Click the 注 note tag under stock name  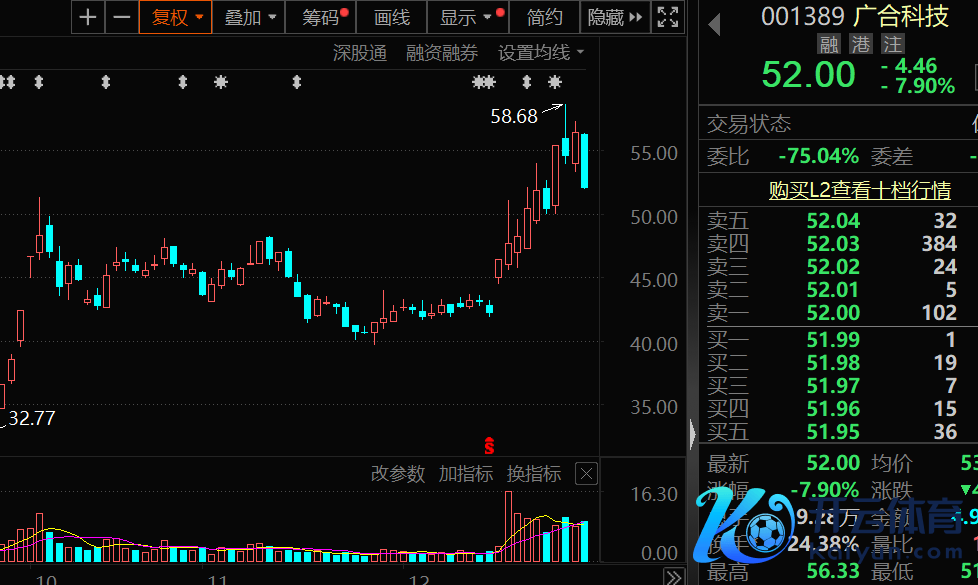[892, 44]
